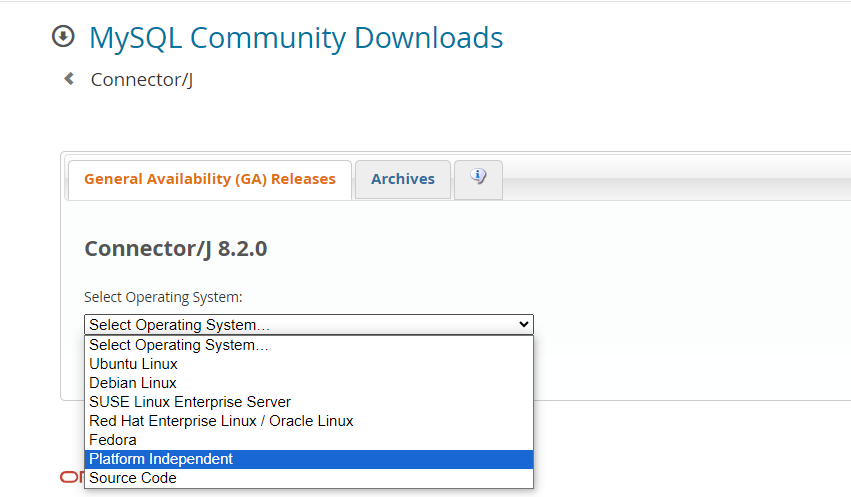Click the Connector/J breadcrumb link

pyautogui.click(x=142, y=80)
